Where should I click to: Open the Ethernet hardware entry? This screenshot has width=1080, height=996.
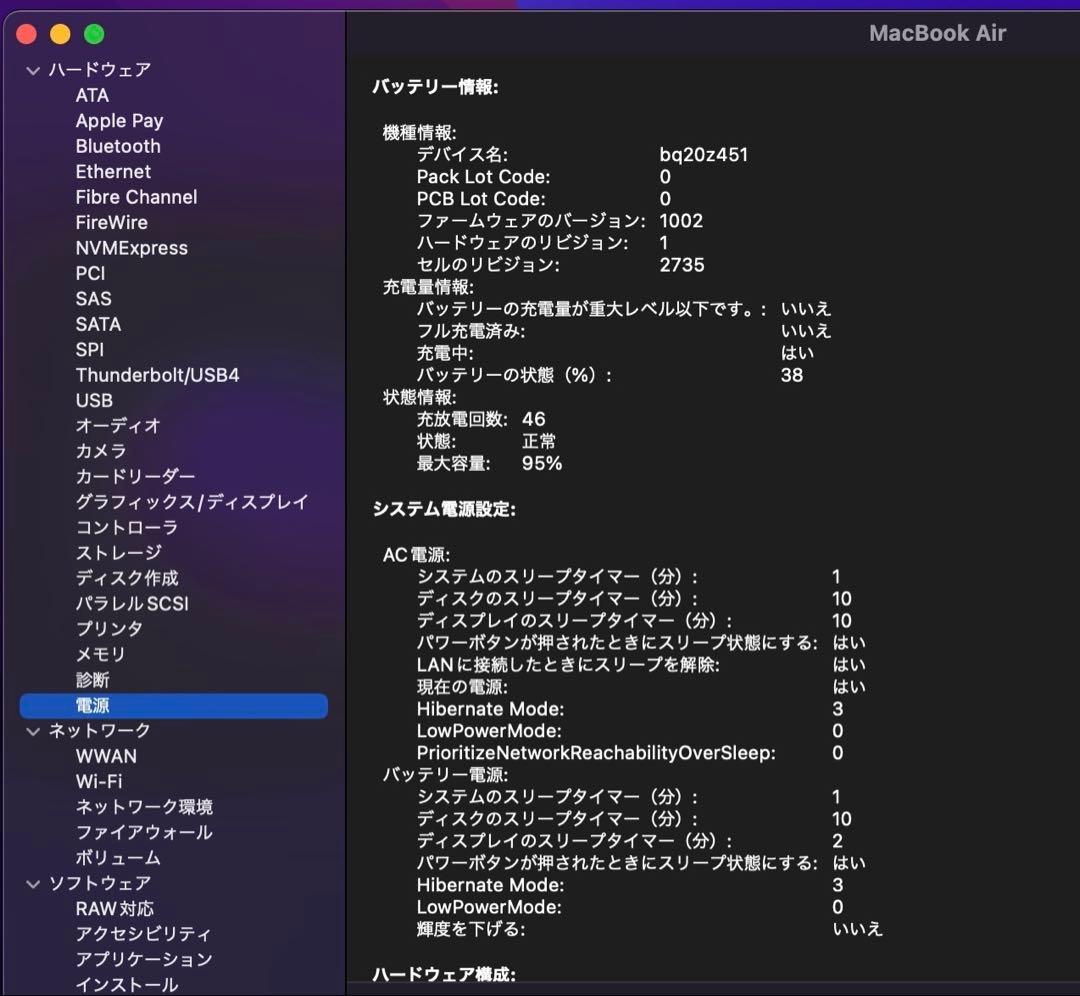(113, 172)
